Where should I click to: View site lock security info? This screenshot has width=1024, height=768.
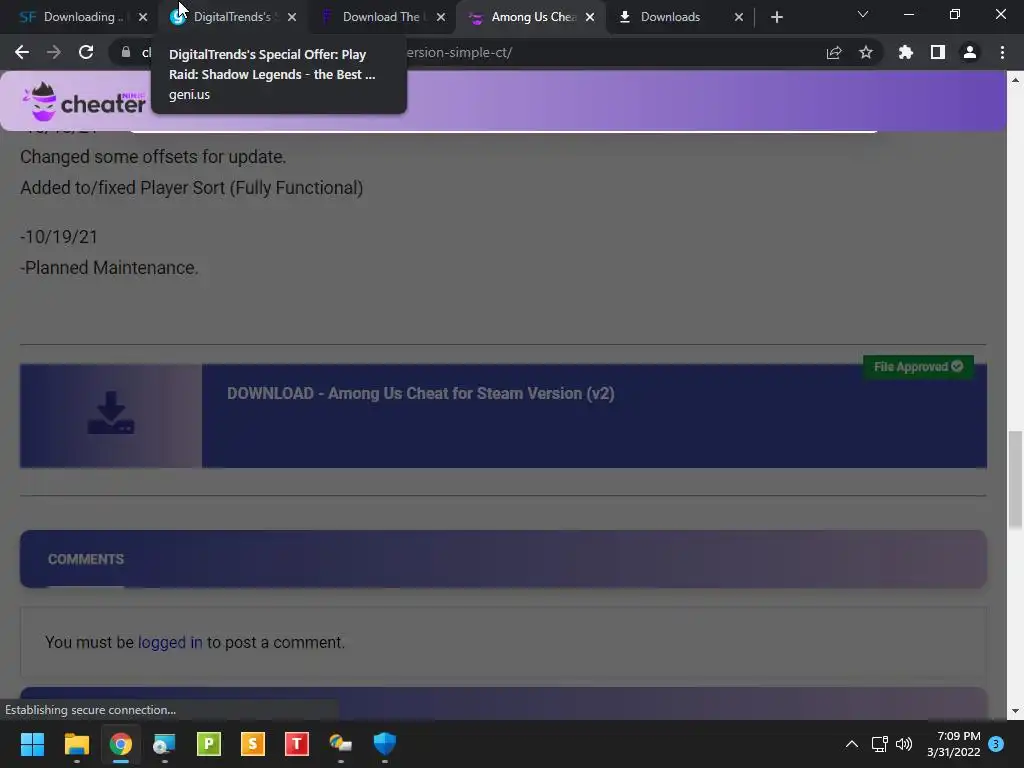pyautogui.click(x=126, y=52)
